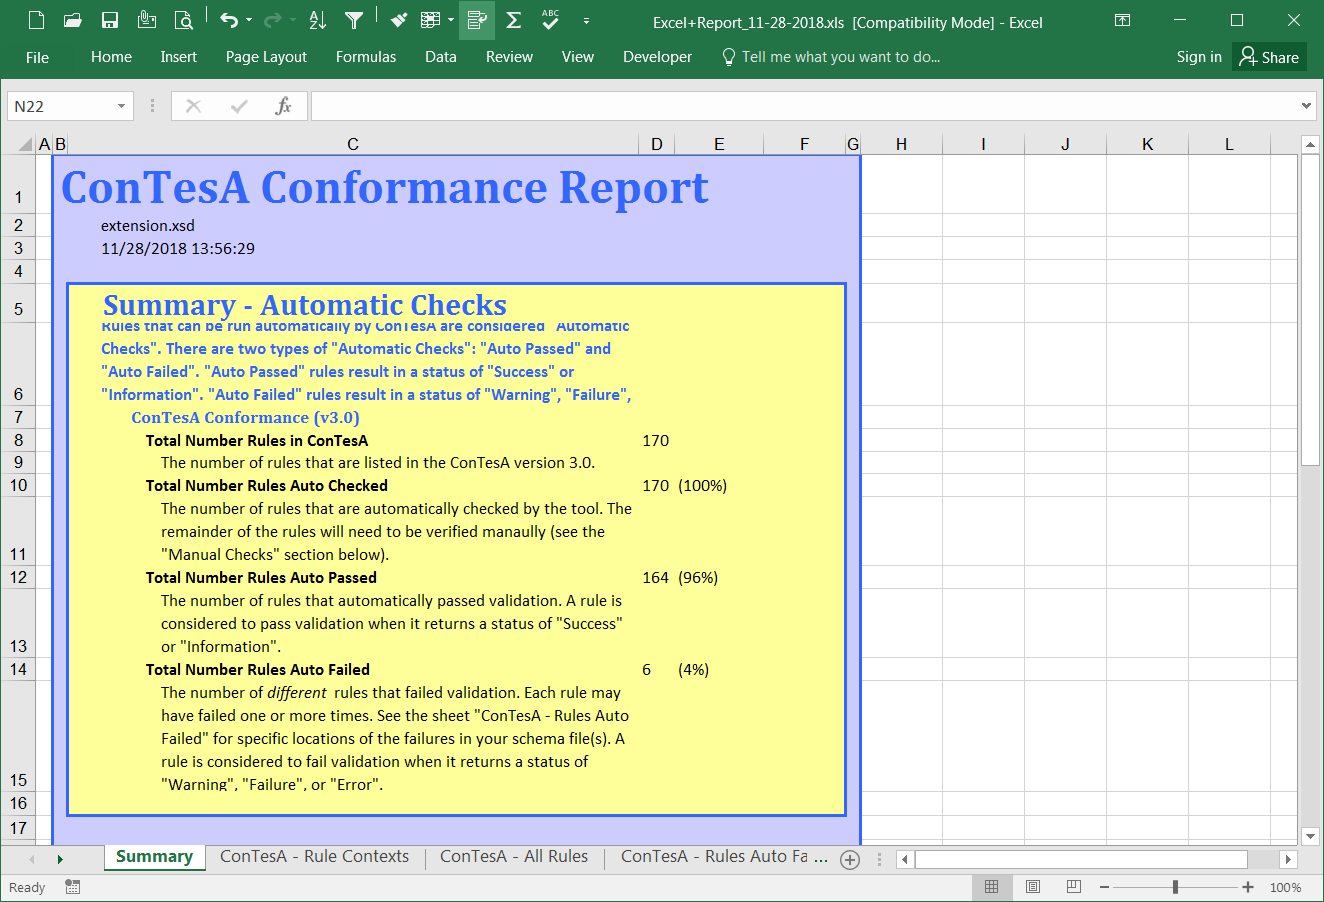The width and height of the screenshot is (1324, 902).
Task: Open the View ribbon tab
Action: [x=578, y=57]
